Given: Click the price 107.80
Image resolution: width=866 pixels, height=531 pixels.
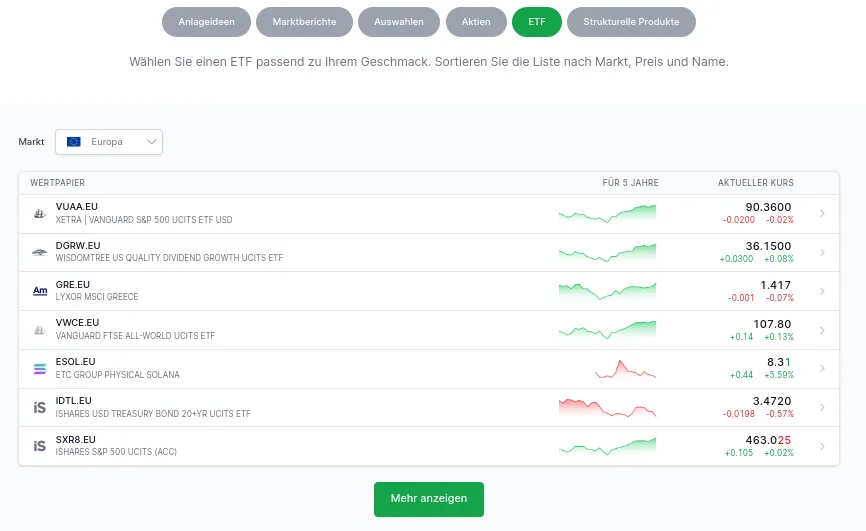Looking at the screenshot, I should point(772,324).
